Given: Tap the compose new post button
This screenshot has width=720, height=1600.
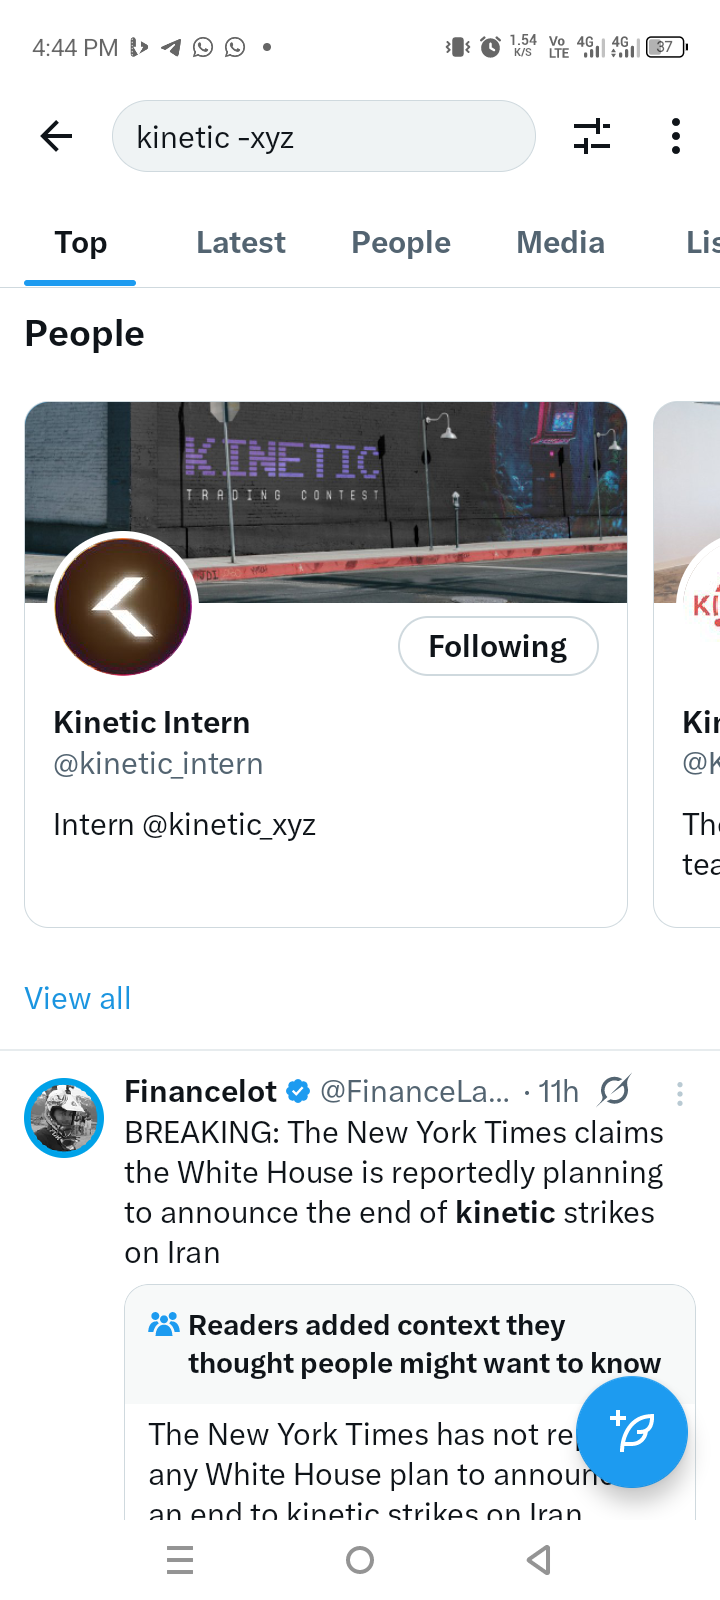Looking at the screenshot, I should click(x=632, y=1432).
